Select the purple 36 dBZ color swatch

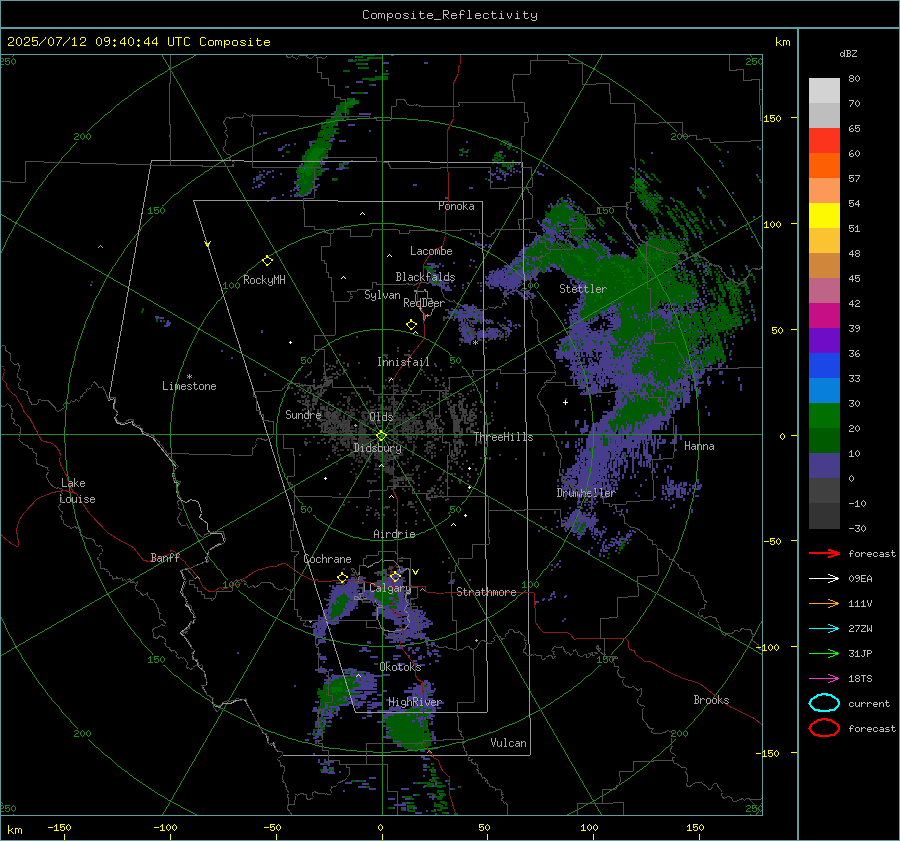pos(824,340)
